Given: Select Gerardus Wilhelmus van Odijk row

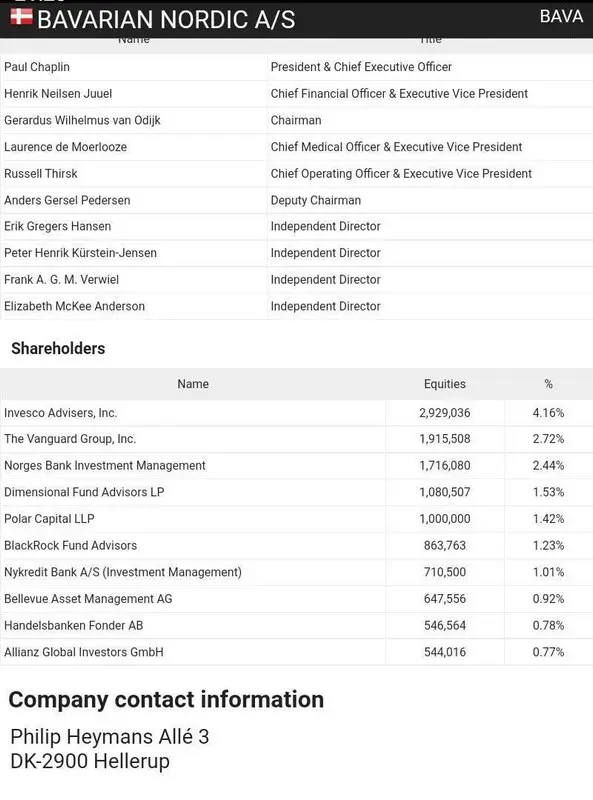Looking at the screenshot, I should point(296,120).
